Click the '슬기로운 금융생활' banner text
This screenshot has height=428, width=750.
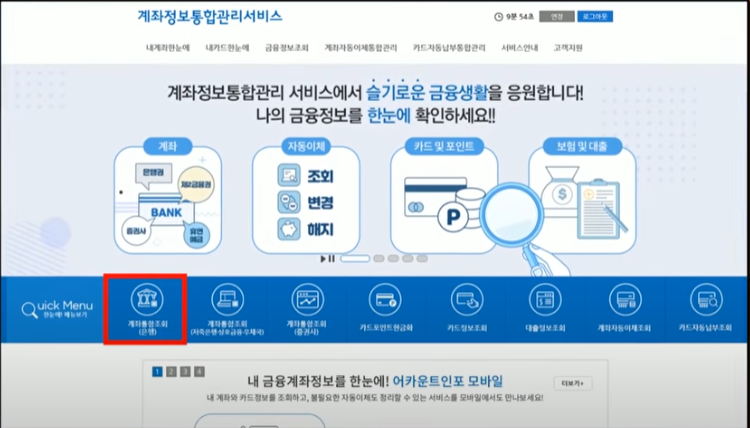(x=427, y=91)
